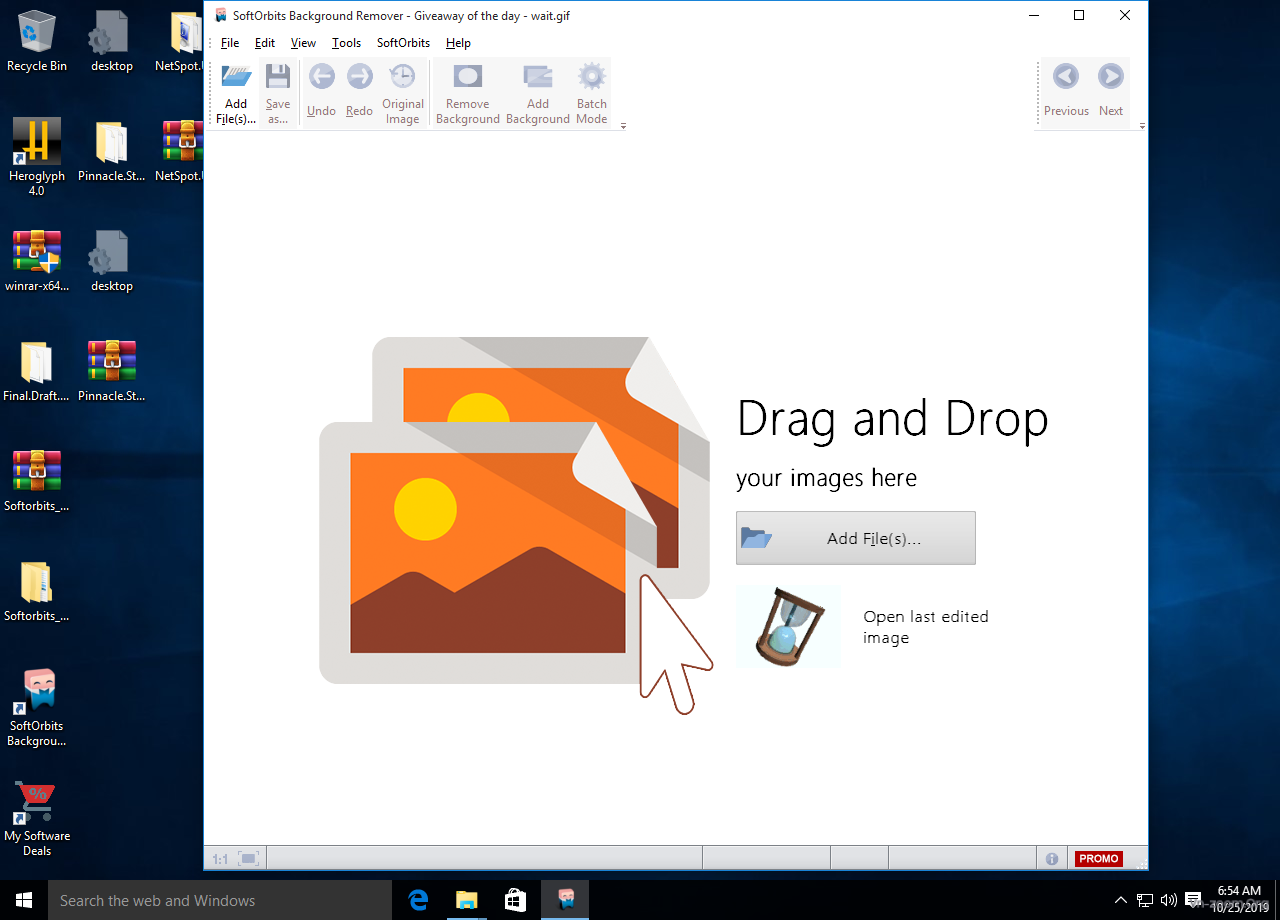The image size is (1280, 920).
Task: Click the info icon in status bar
Action: pos(1052,858)
